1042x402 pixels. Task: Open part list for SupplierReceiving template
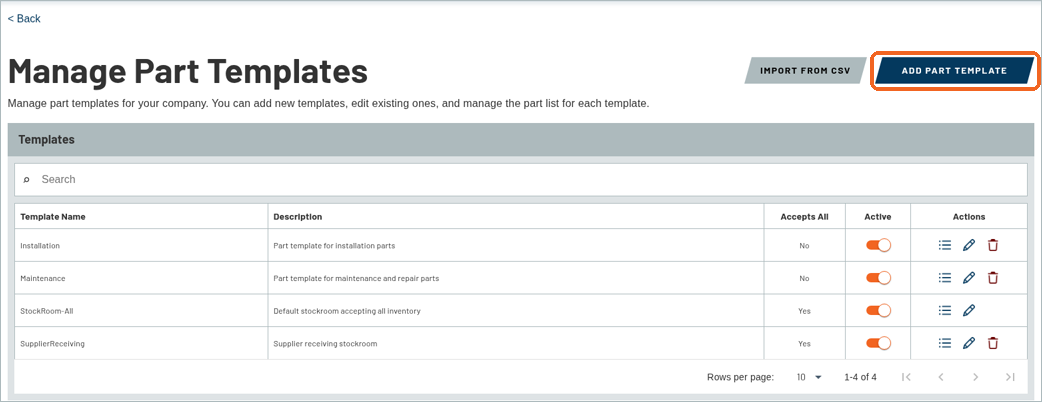click(945, 343)
